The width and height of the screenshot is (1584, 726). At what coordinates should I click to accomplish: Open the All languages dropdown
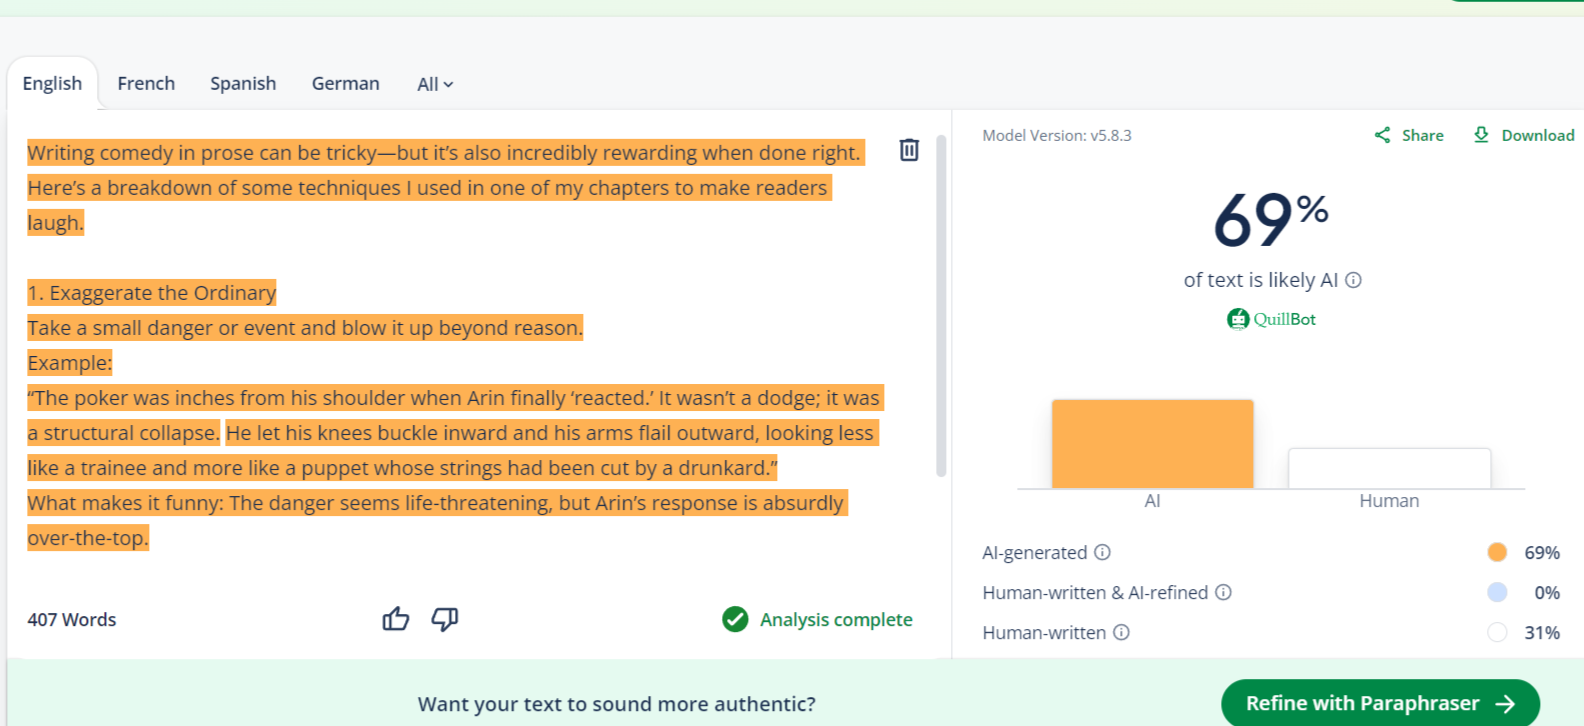[x=435, y=84]
